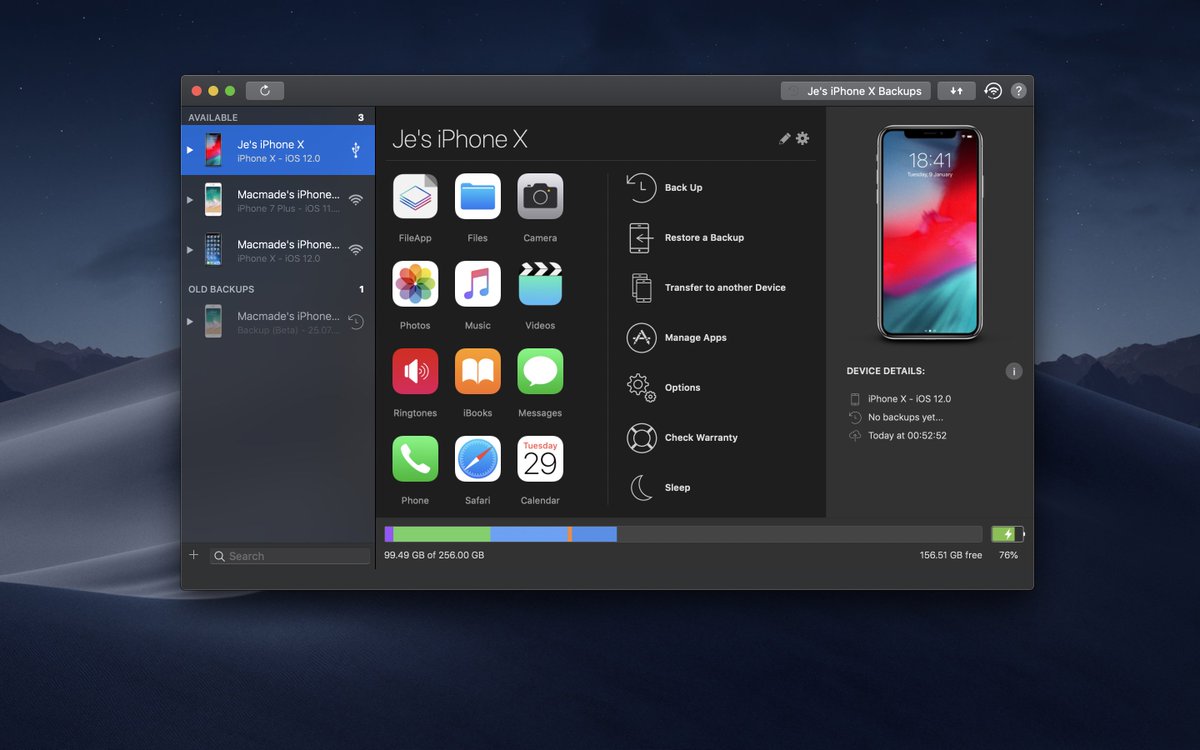This screenshot has width=1200, height=750.
Task: Click Restore a Backup
Action: point(686,238)
